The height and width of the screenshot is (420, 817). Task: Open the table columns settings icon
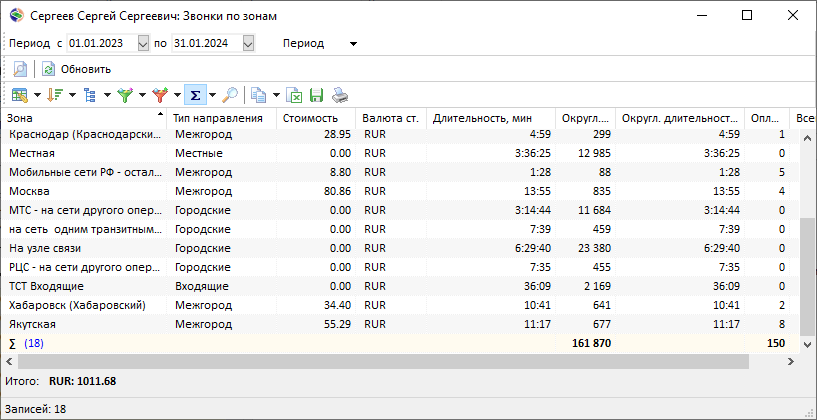(20, 95)
